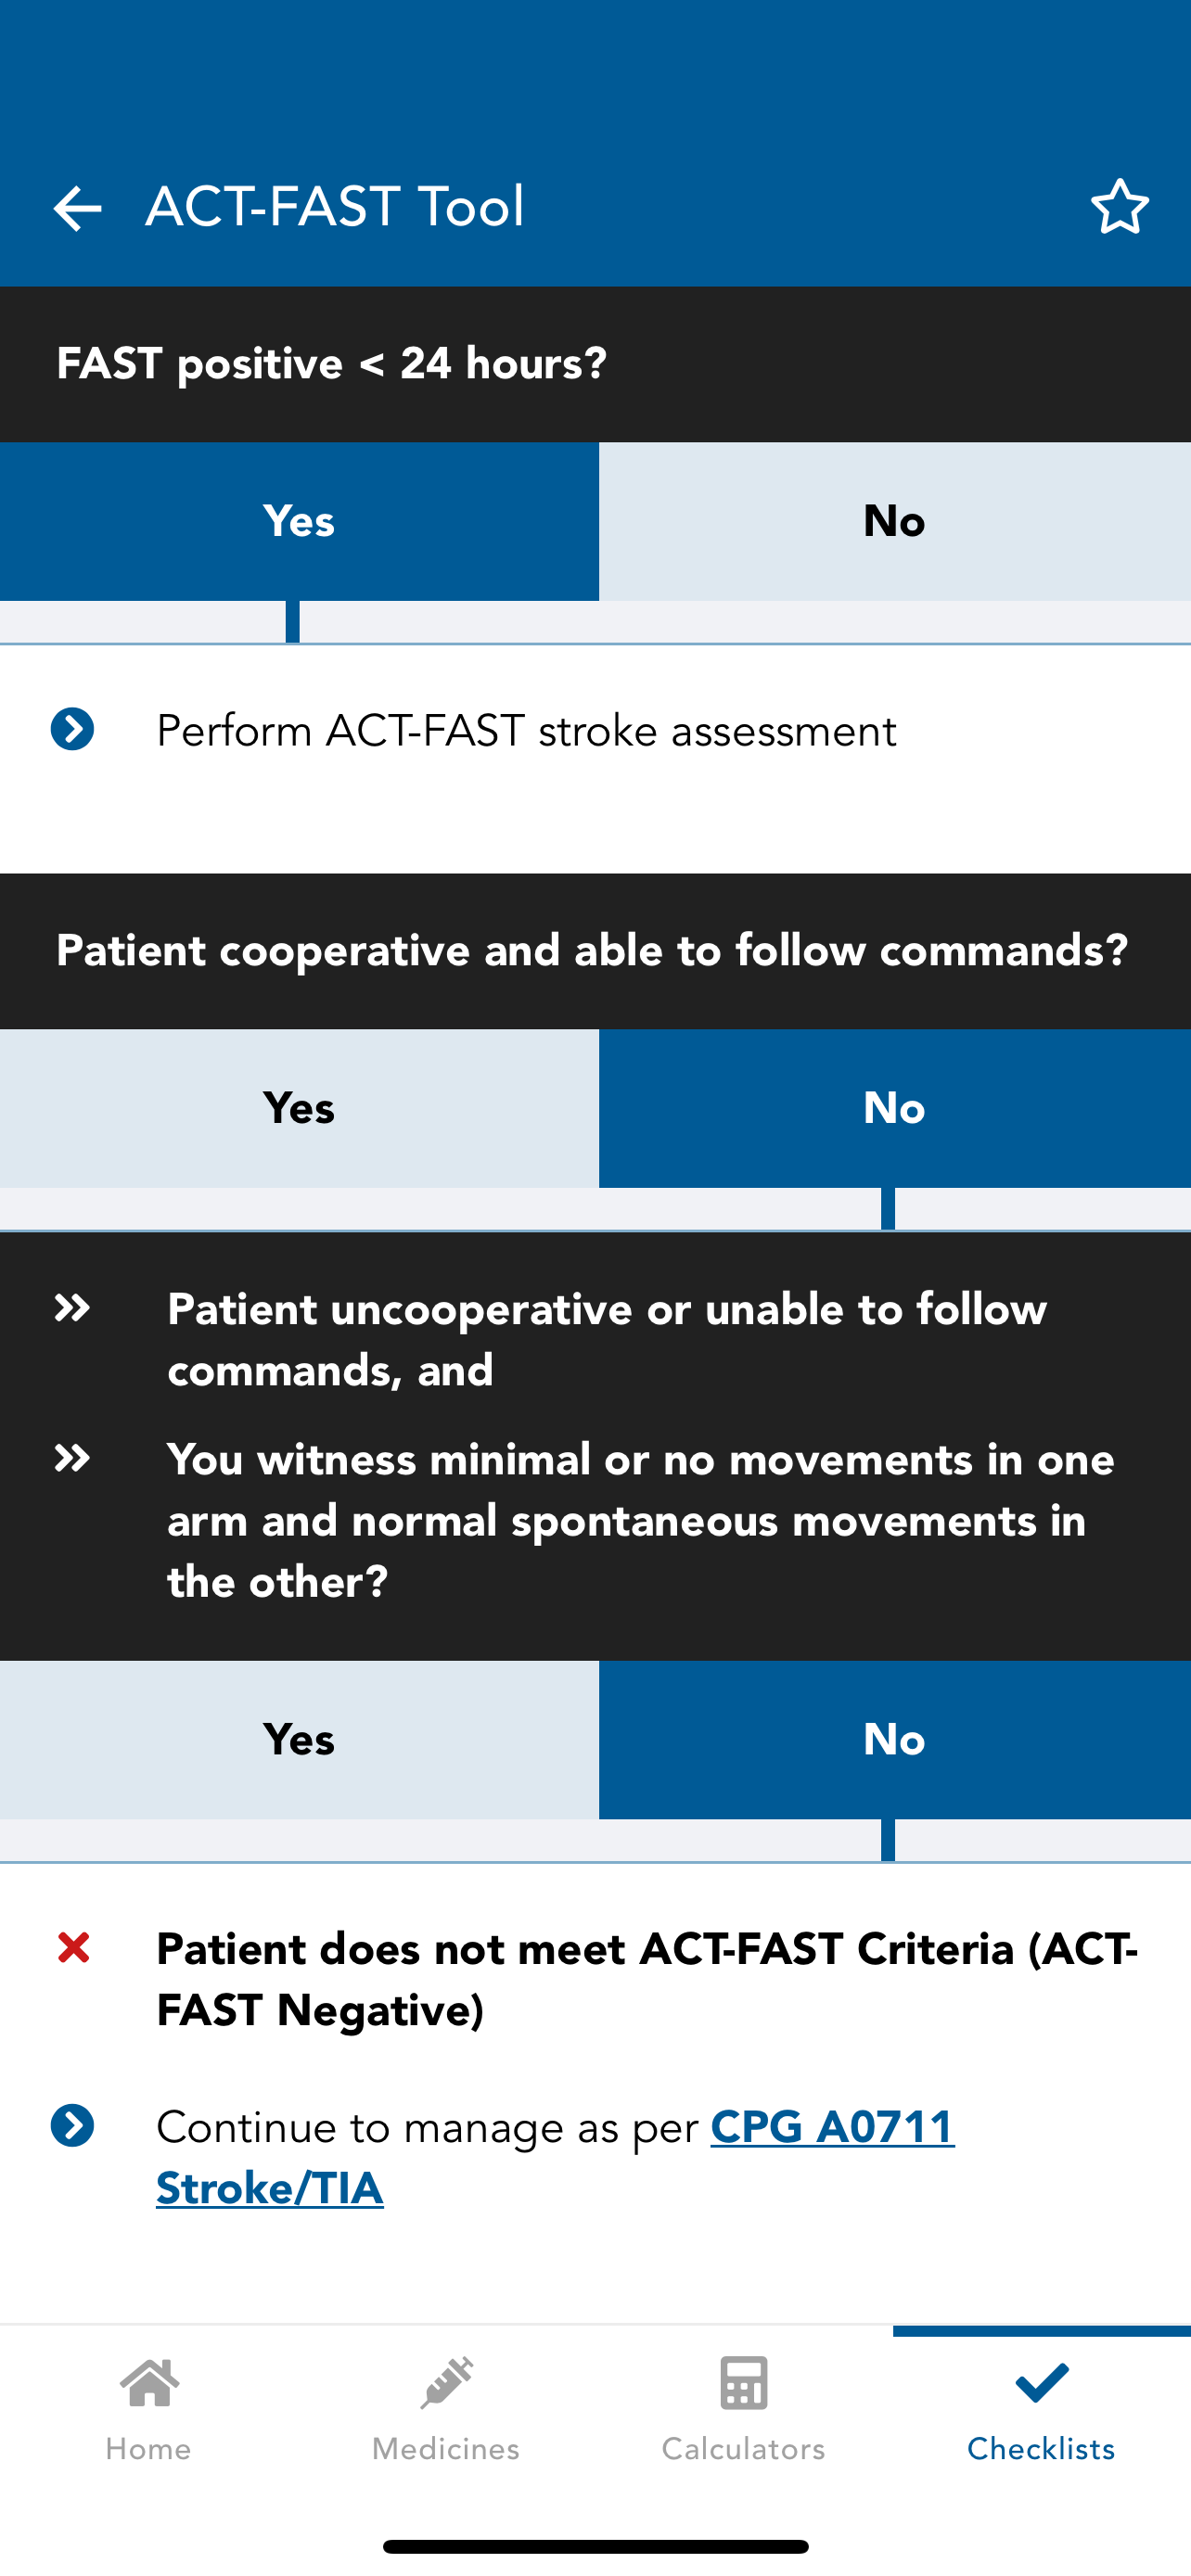Select No for minimal arm movements question

click(895, 1740)
